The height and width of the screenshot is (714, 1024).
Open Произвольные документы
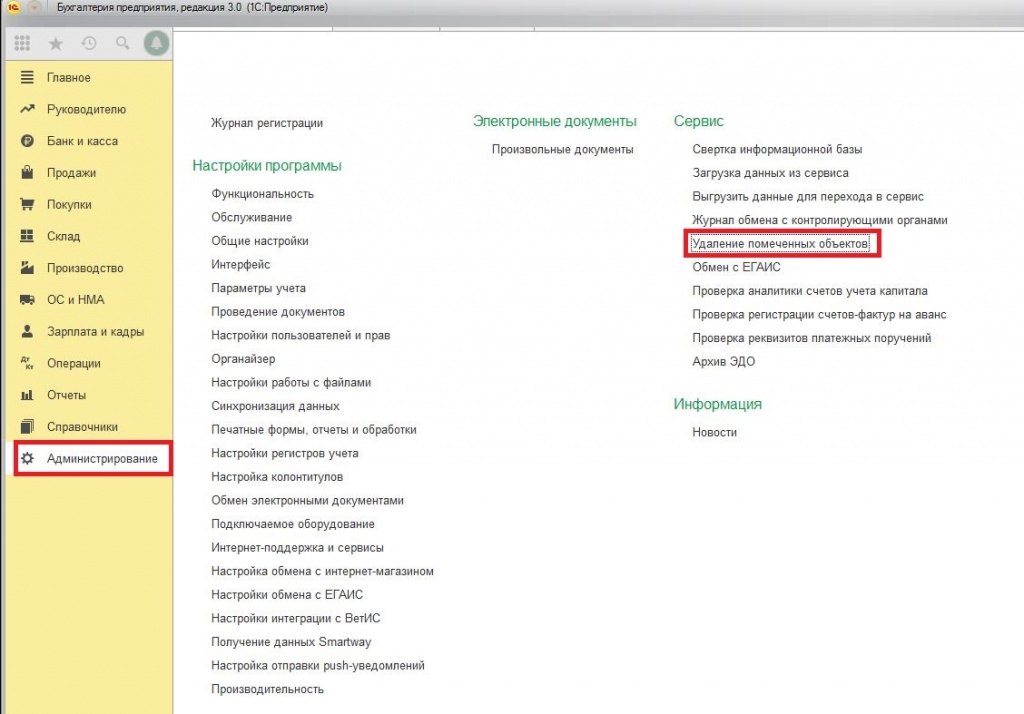point(562,150)
